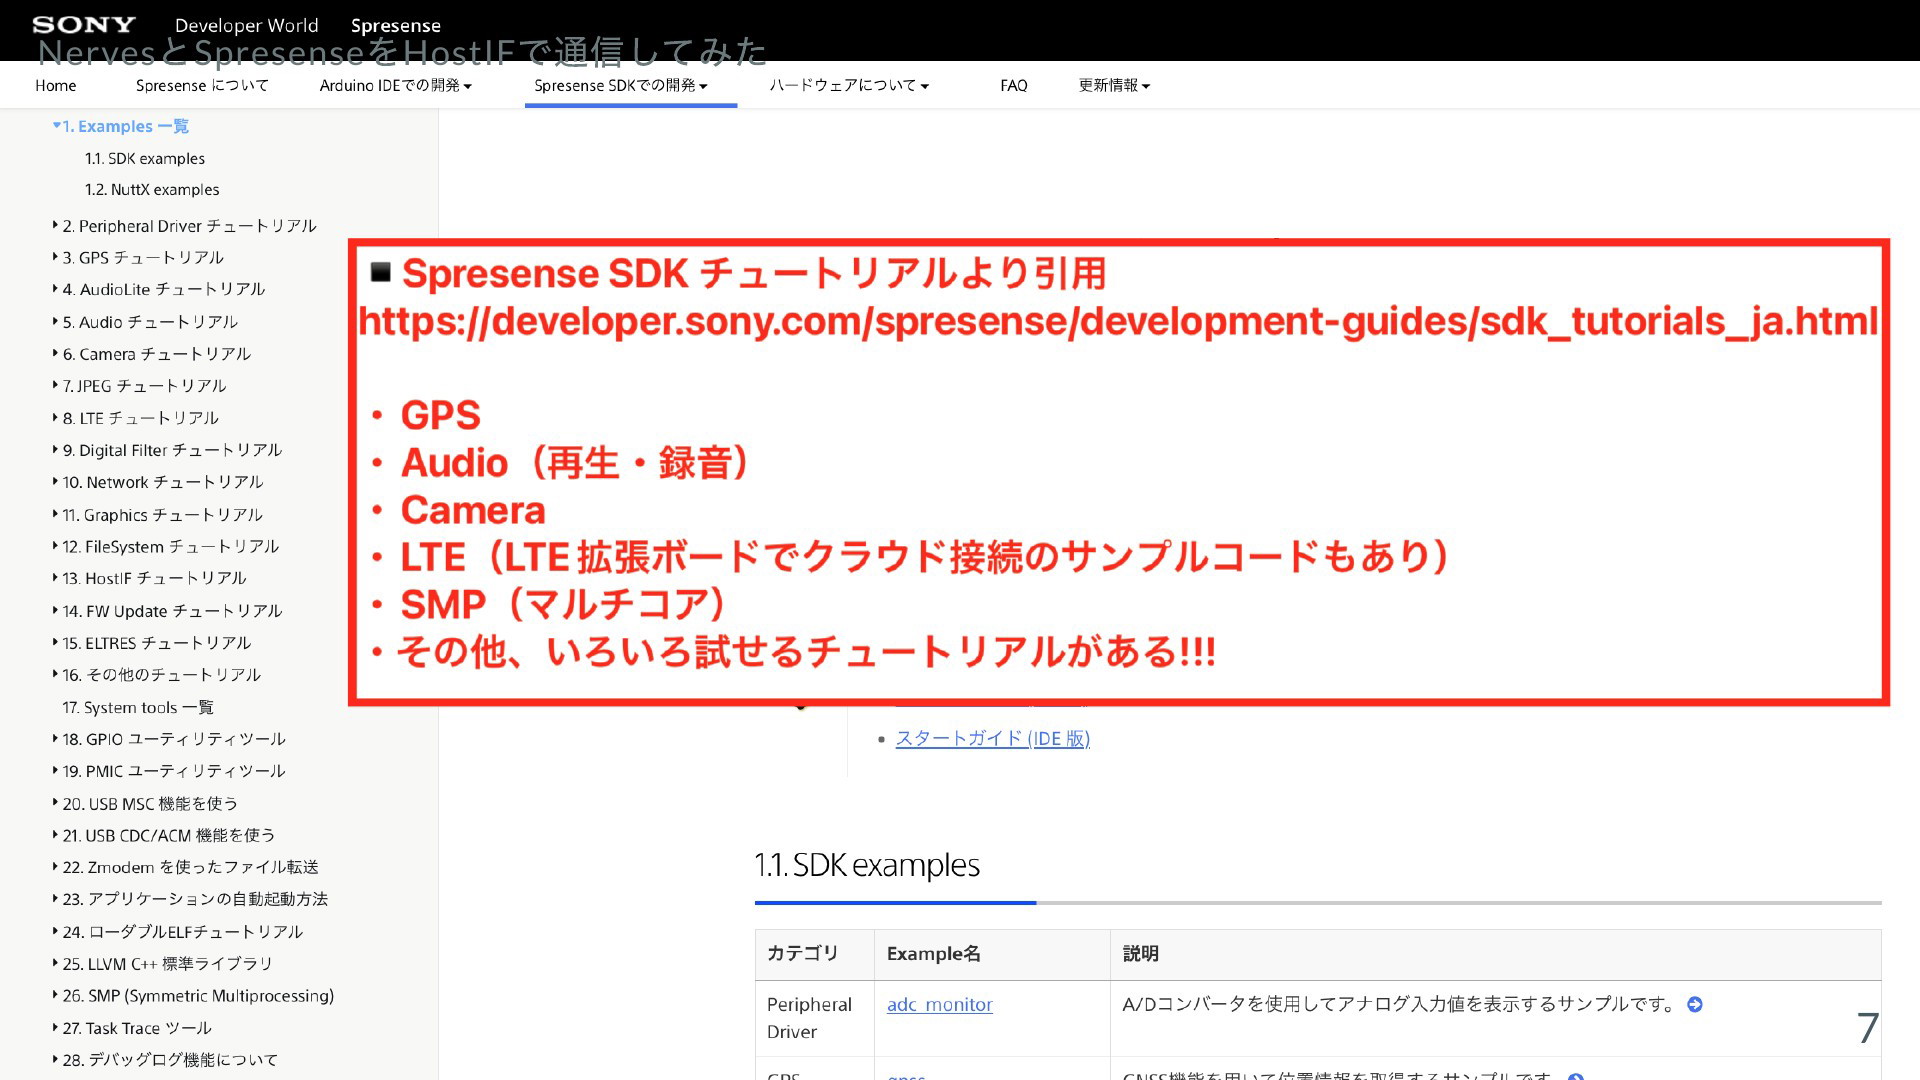The height and width of the screenshot is (1080, 1920).
Task: Expand 12. FileSystem チュートリアル
Action: [x=166, y=547]
